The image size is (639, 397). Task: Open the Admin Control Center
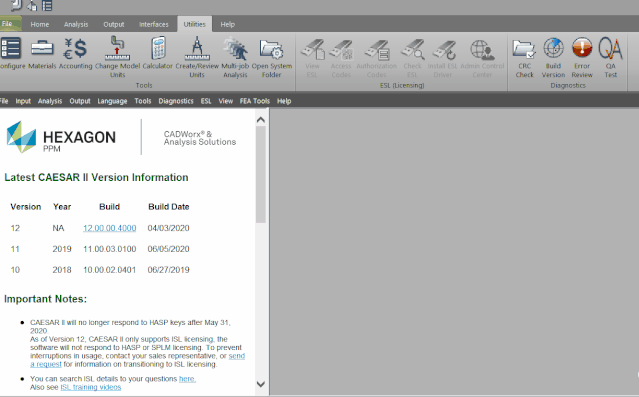[482, 58]
